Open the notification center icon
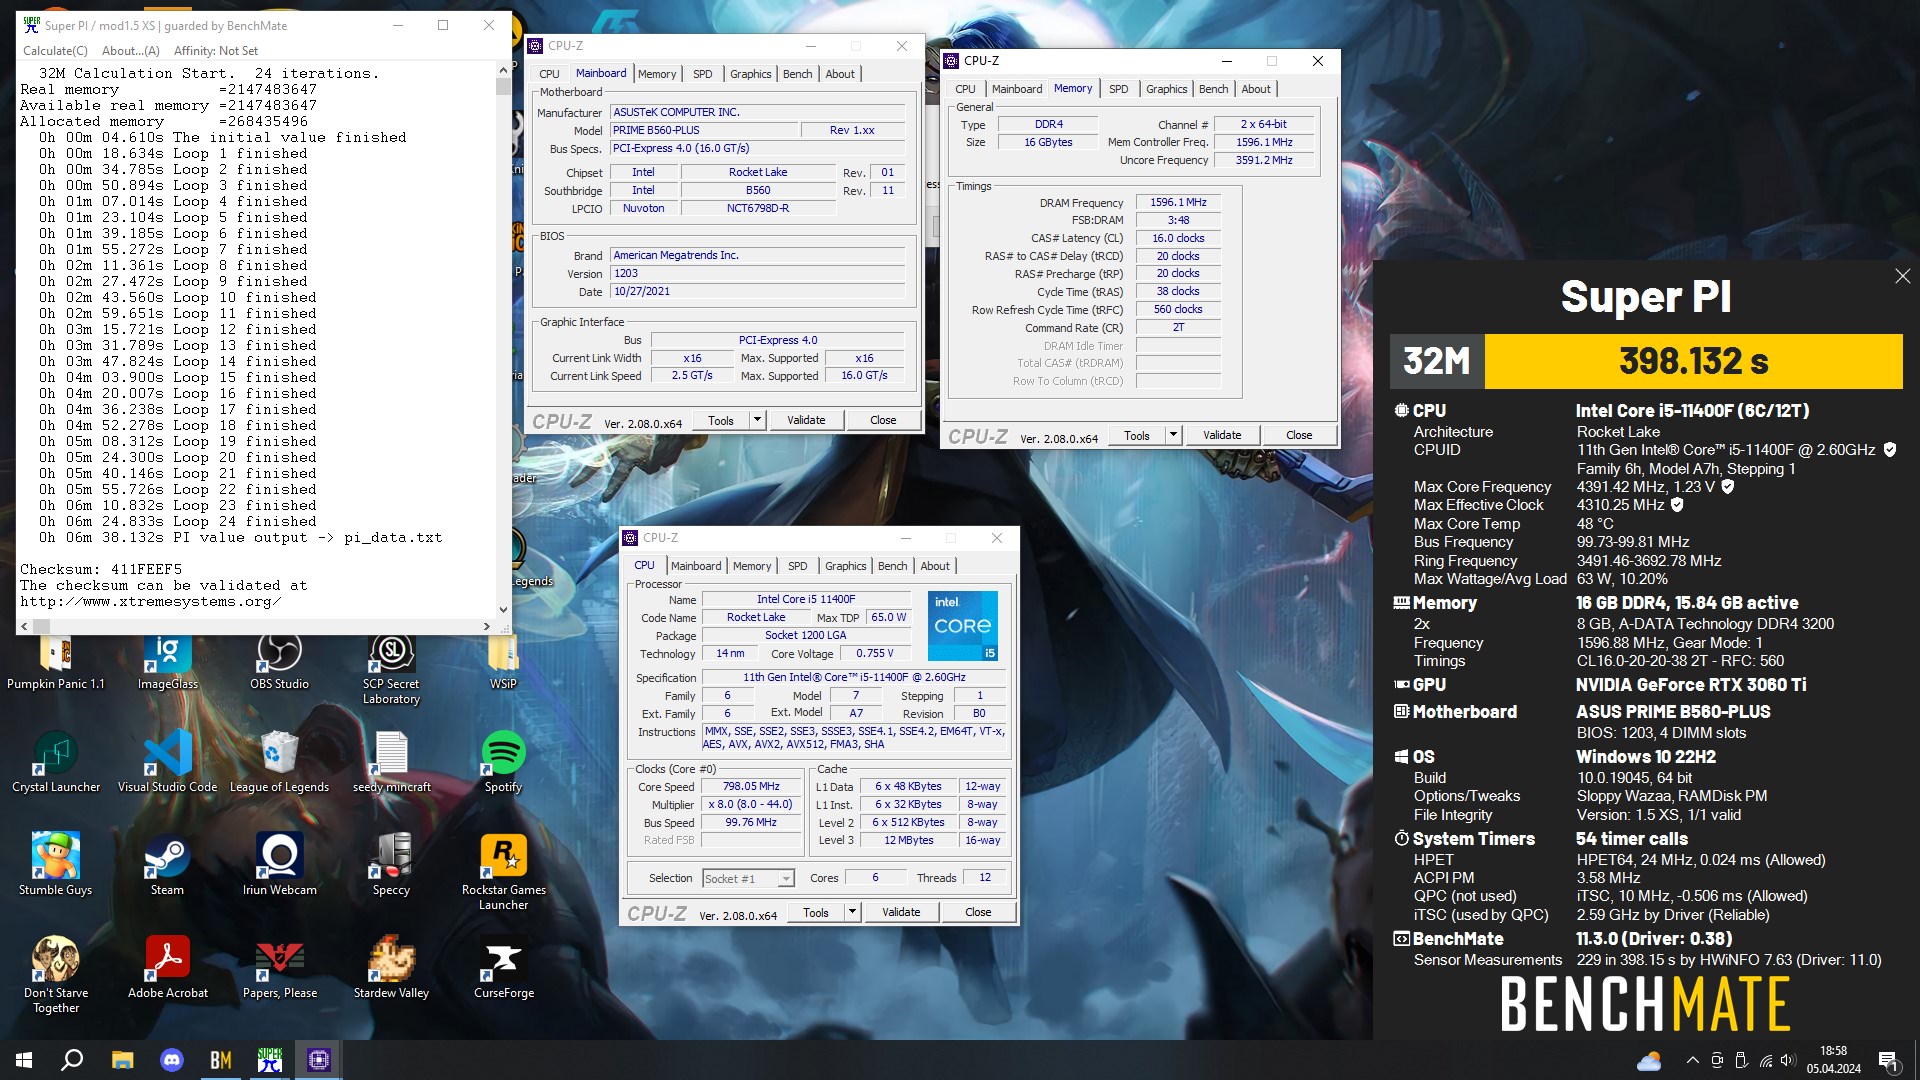Screen dimensions: 1920x1080 1889,1061
